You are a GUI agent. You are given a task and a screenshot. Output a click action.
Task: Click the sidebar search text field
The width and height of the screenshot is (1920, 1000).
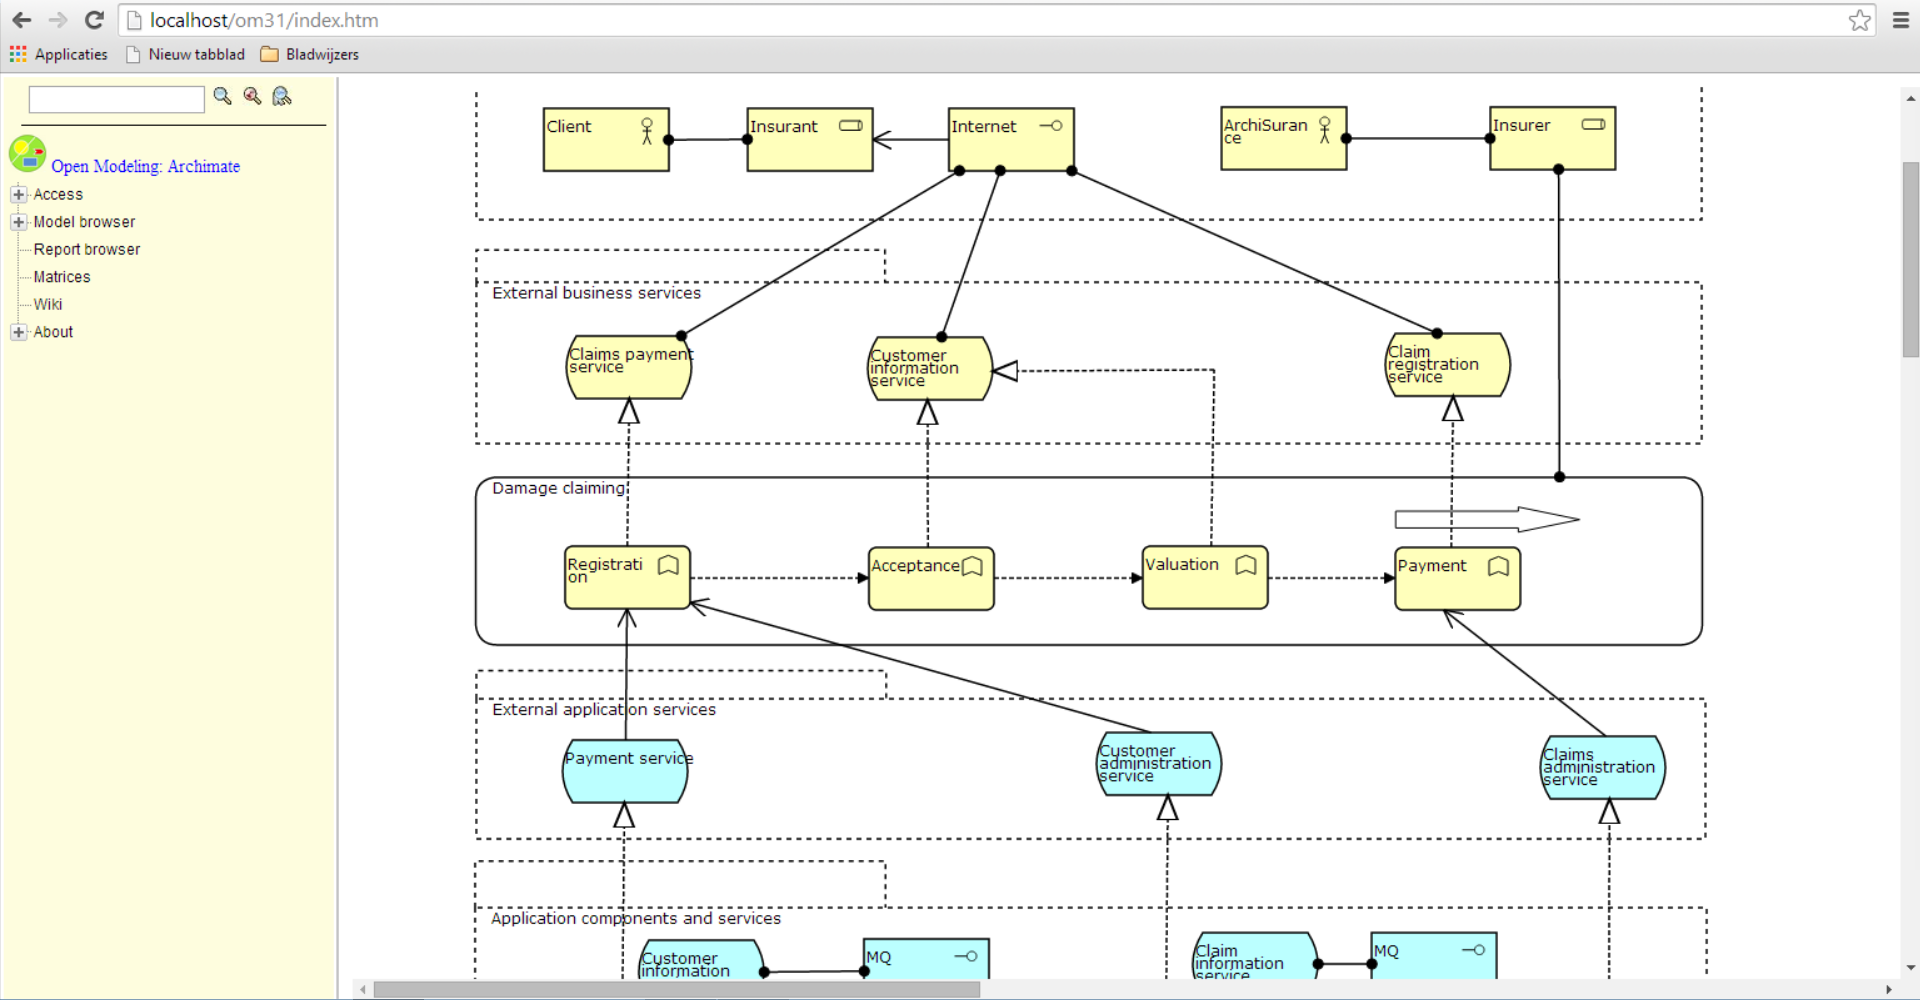point(116,99)
